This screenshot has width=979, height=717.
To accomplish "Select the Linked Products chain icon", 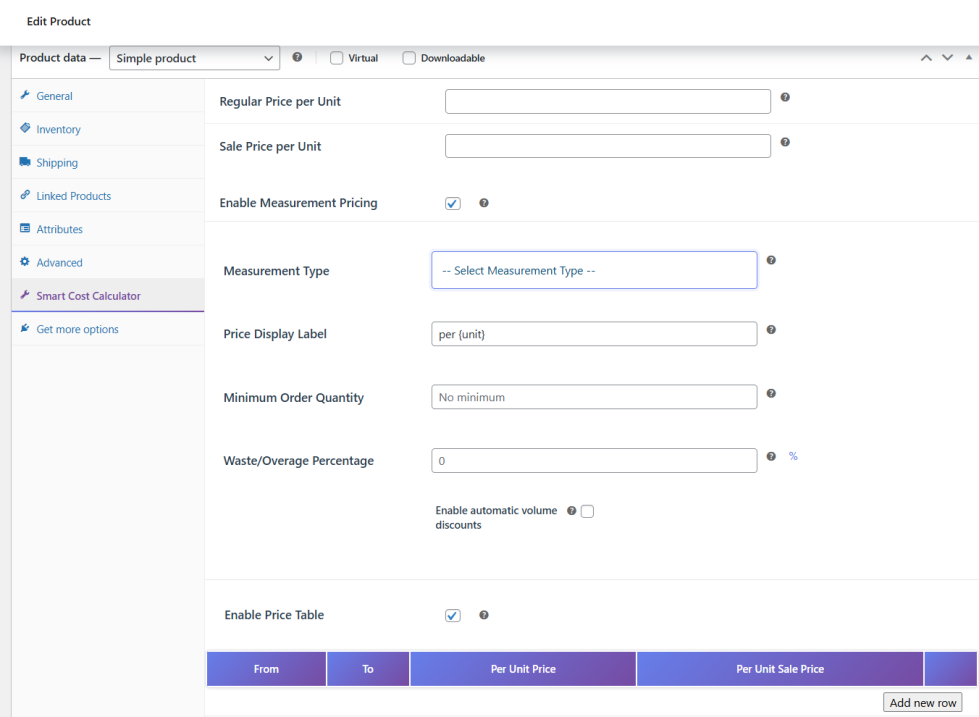I will pyautogui.click(x=24, y=195).
